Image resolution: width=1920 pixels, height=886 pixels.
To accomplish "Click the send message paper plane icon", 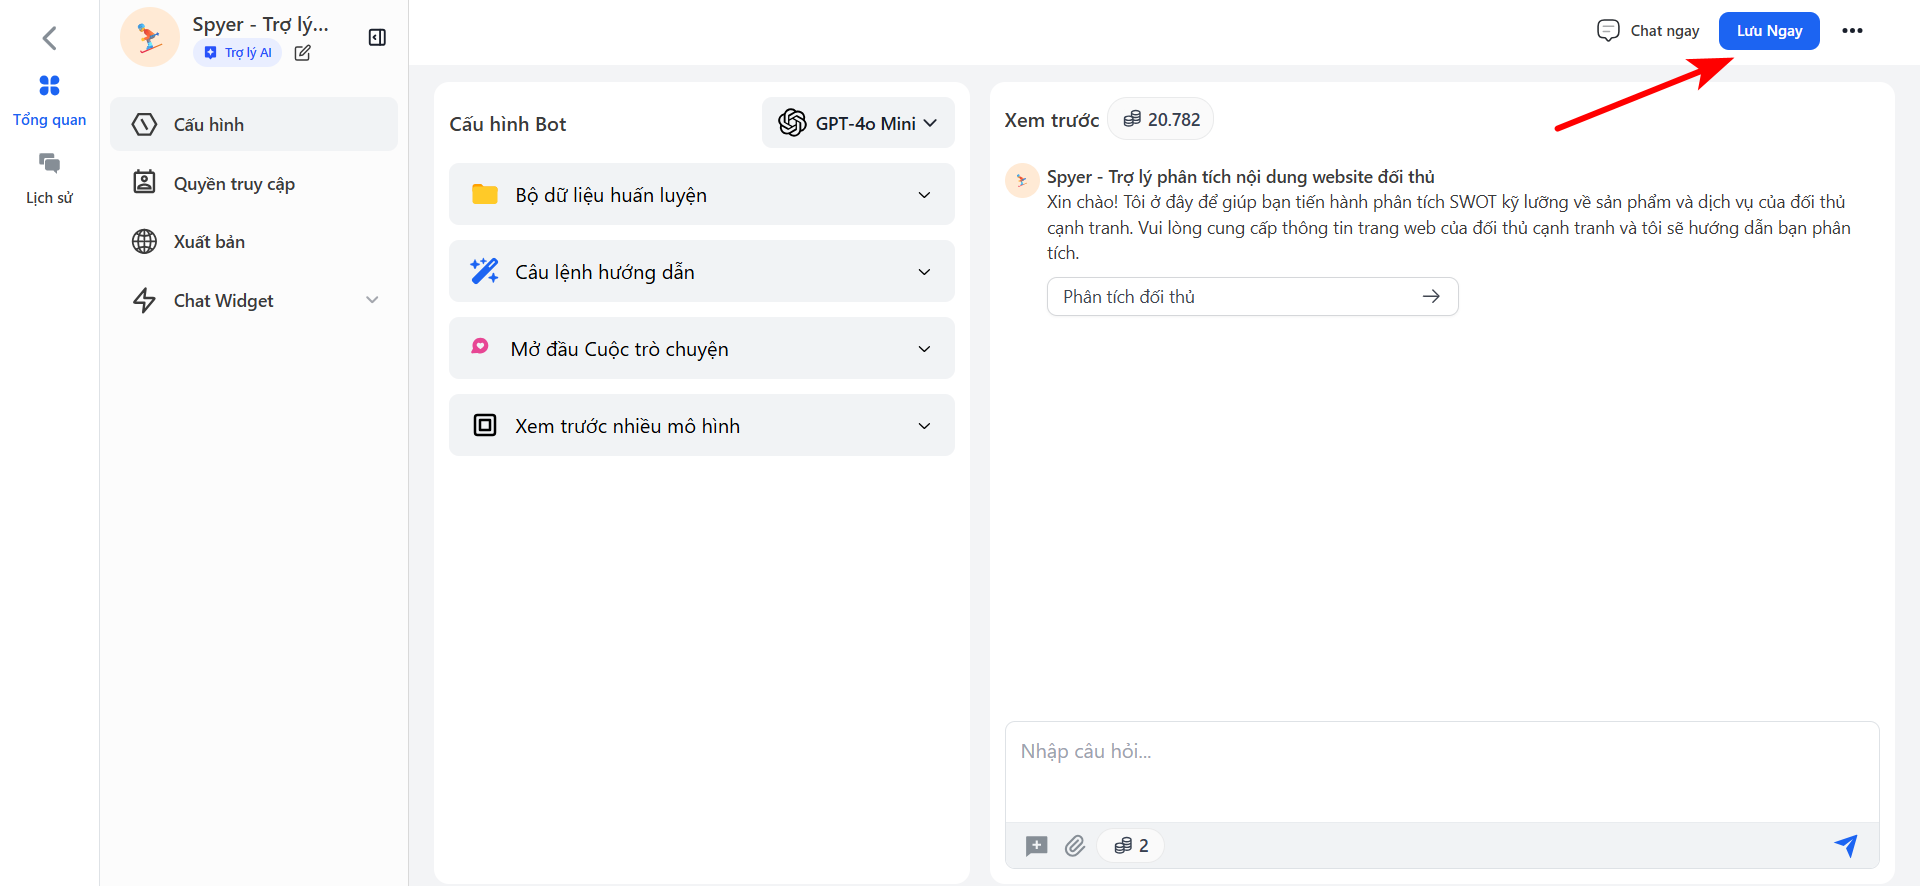I will (1845, 845).
